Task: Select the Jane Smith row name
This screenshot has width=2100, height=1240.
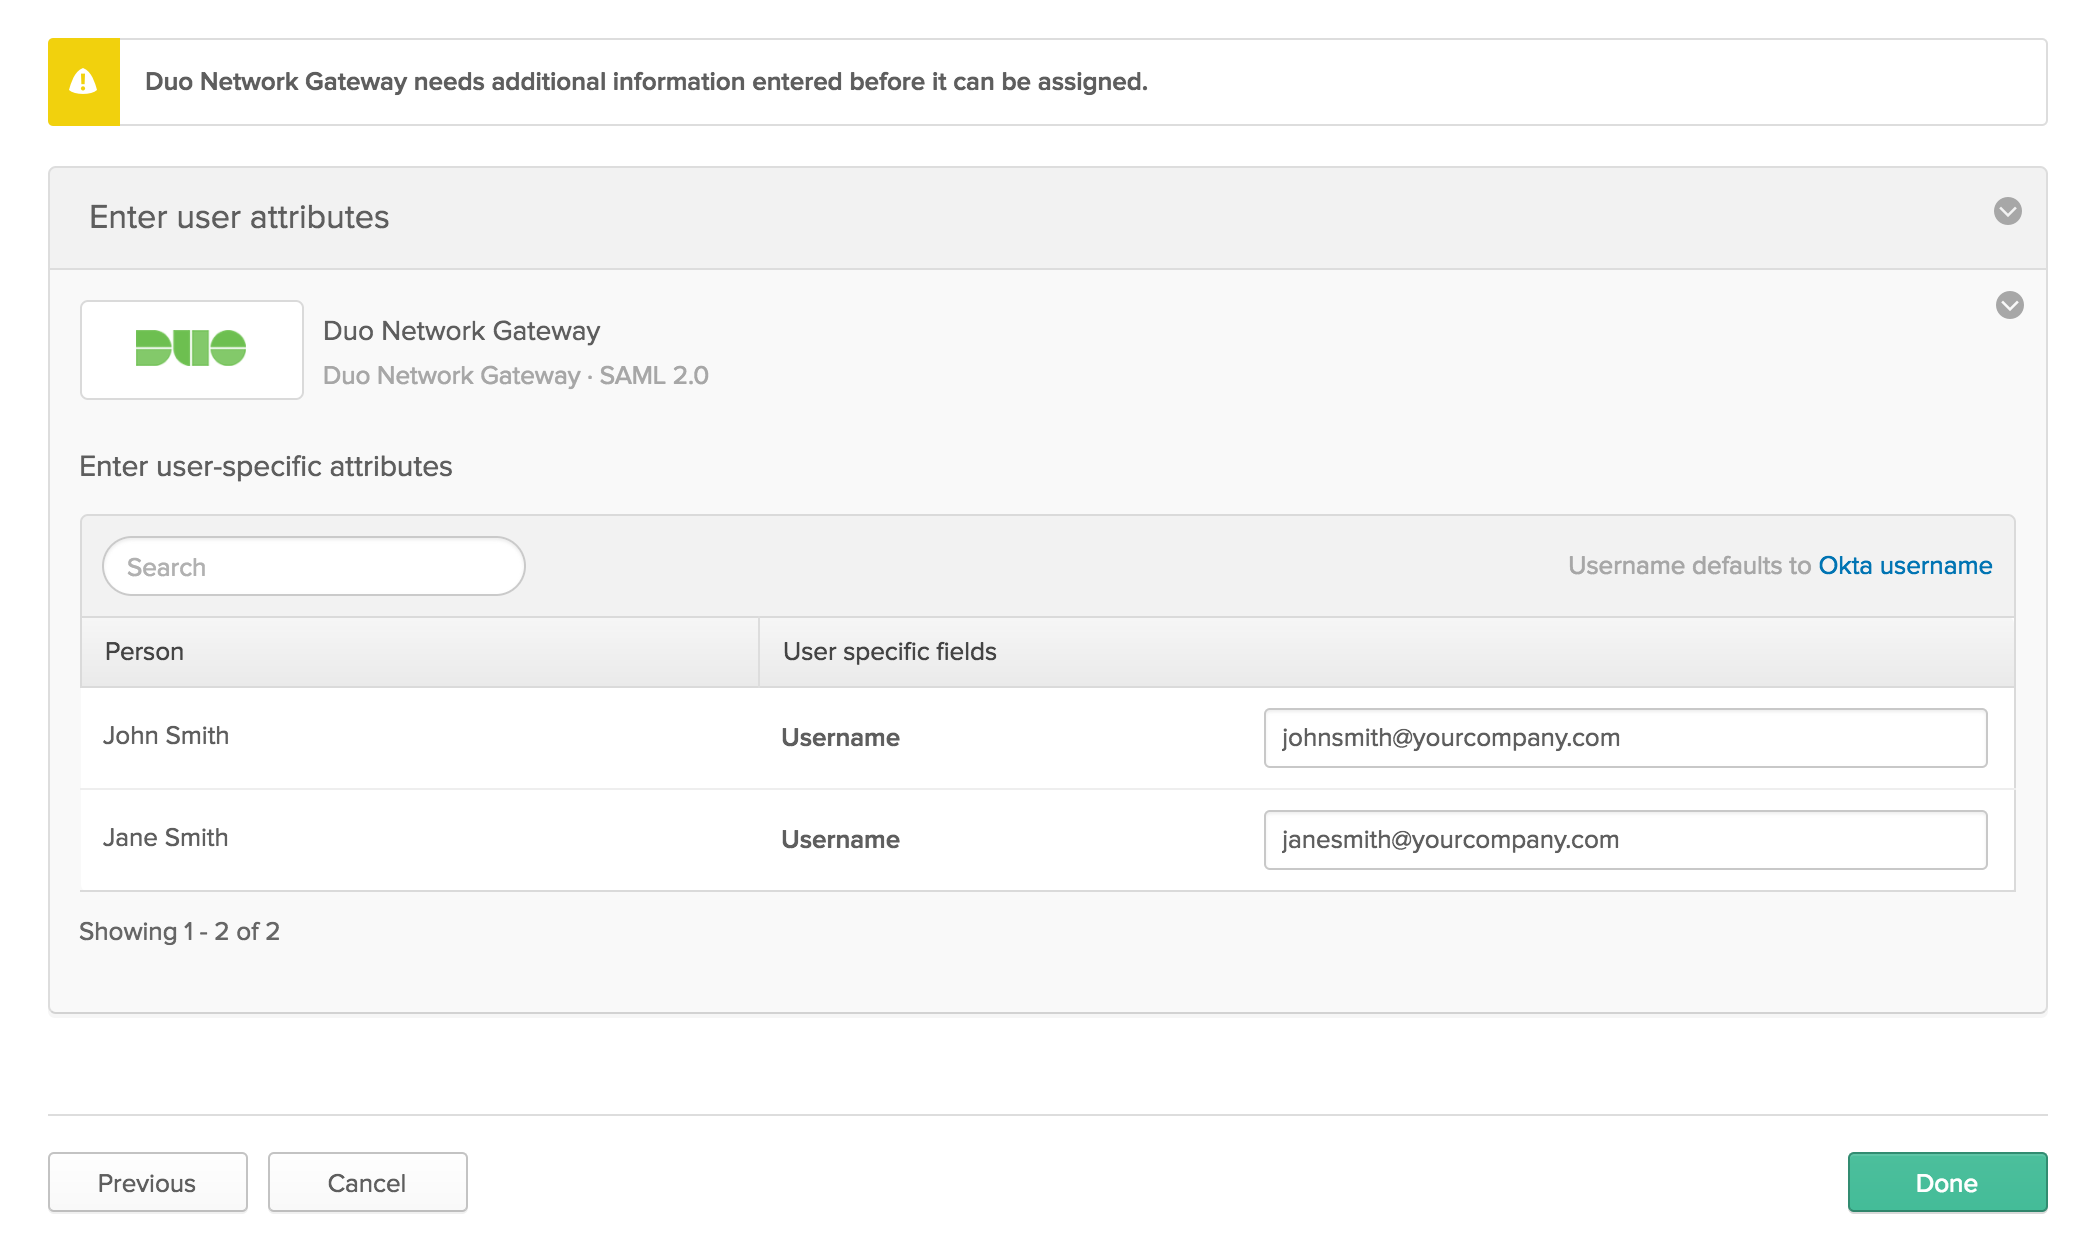Action: point(166,838)
